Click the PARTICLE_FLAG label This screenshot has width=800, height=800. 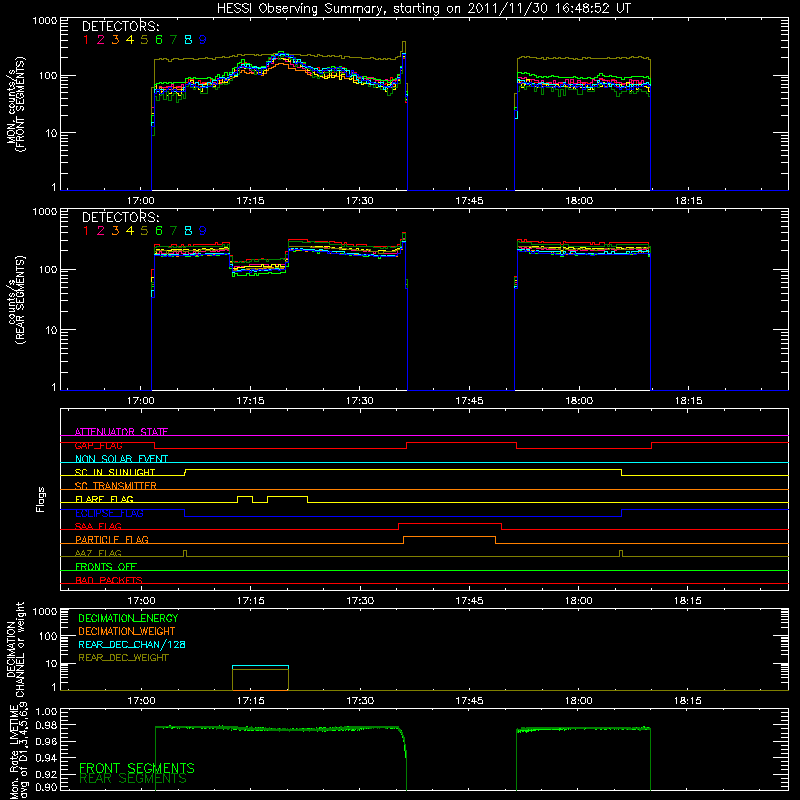[x=112, y=539]
